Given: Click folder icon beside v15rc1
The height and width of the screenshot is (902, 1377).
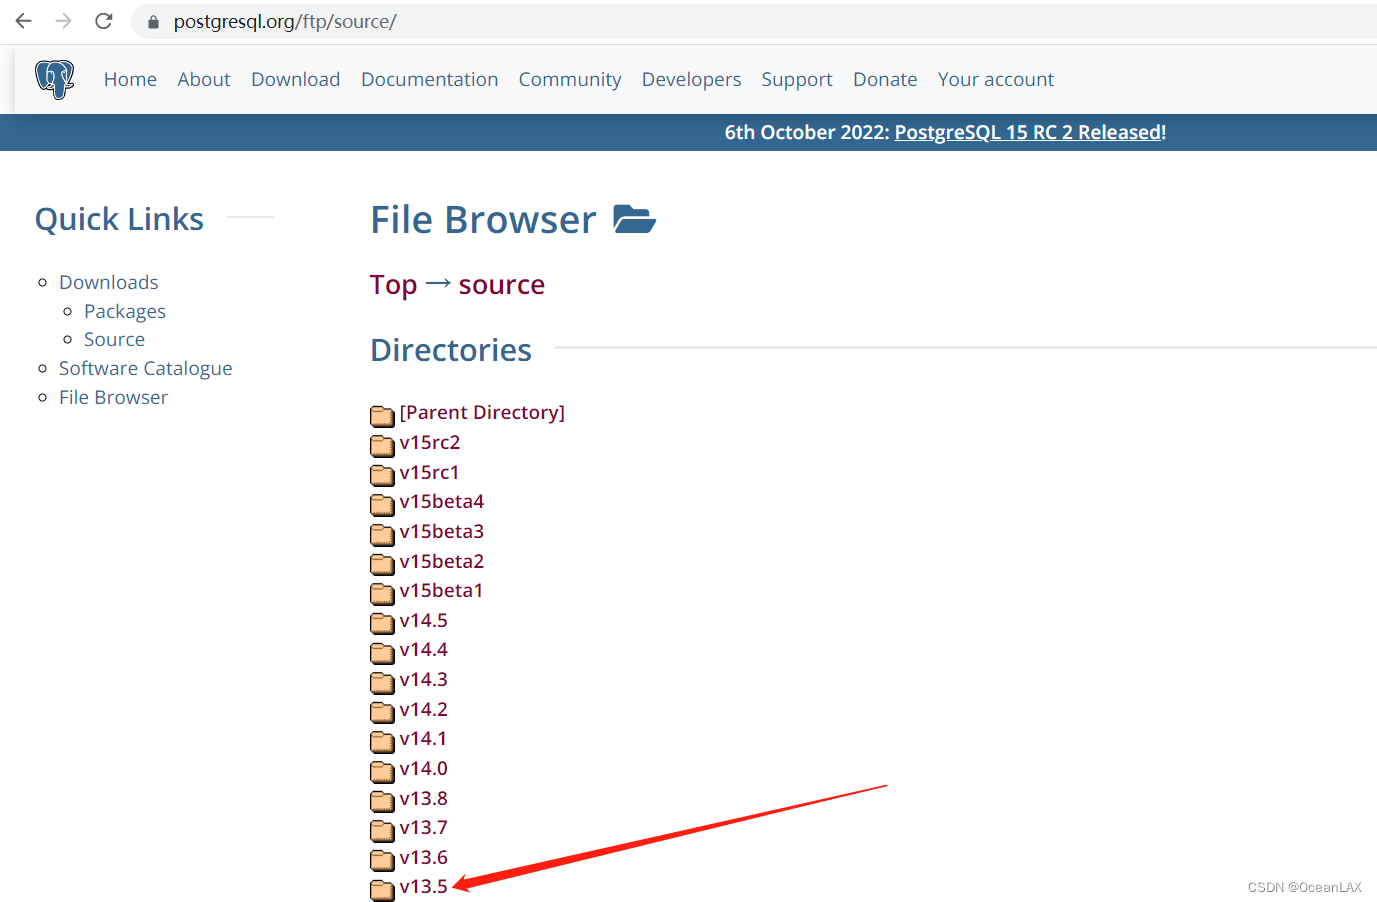Looking at the screenshot, I should click(x=382, y=474).
